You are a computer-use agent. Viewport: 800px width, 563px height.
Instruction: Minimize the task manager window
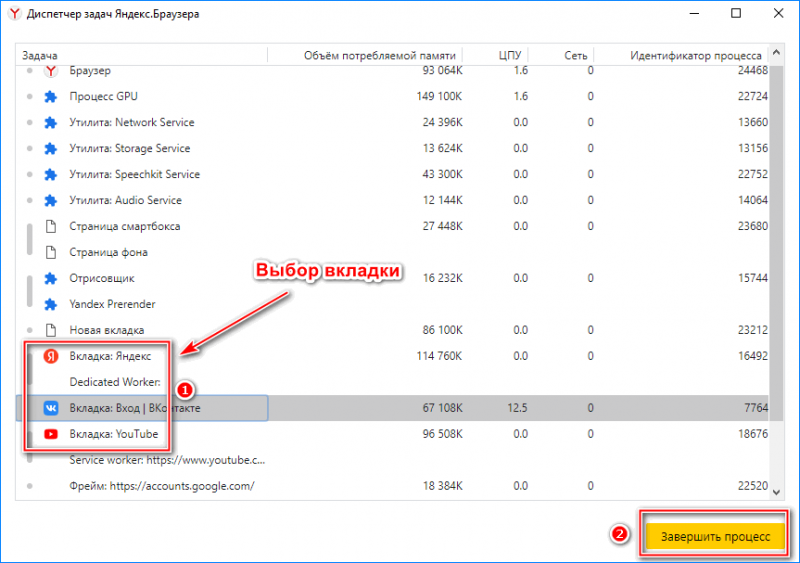point(693,13)
